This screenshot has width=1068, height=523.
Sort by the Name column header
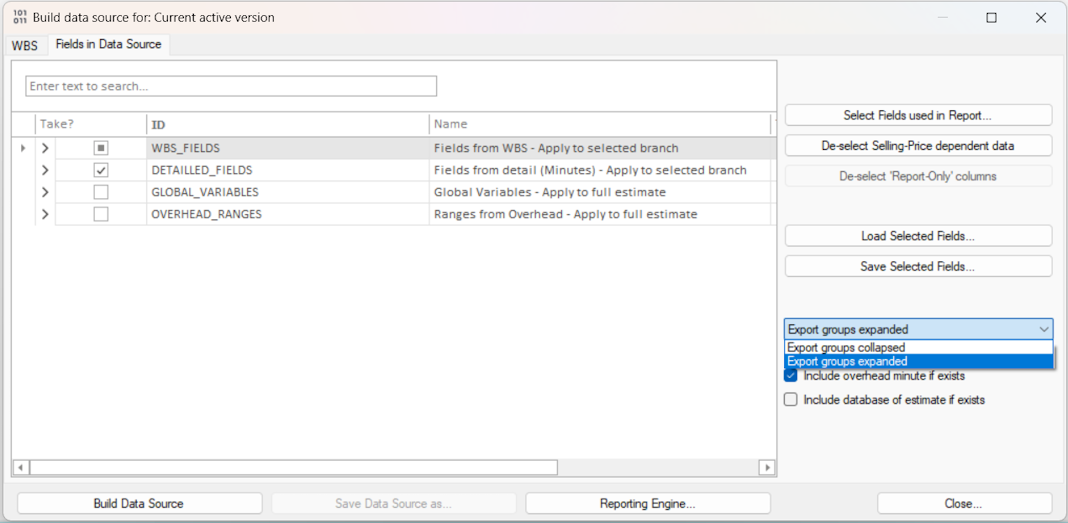click(x=599, y=125)
